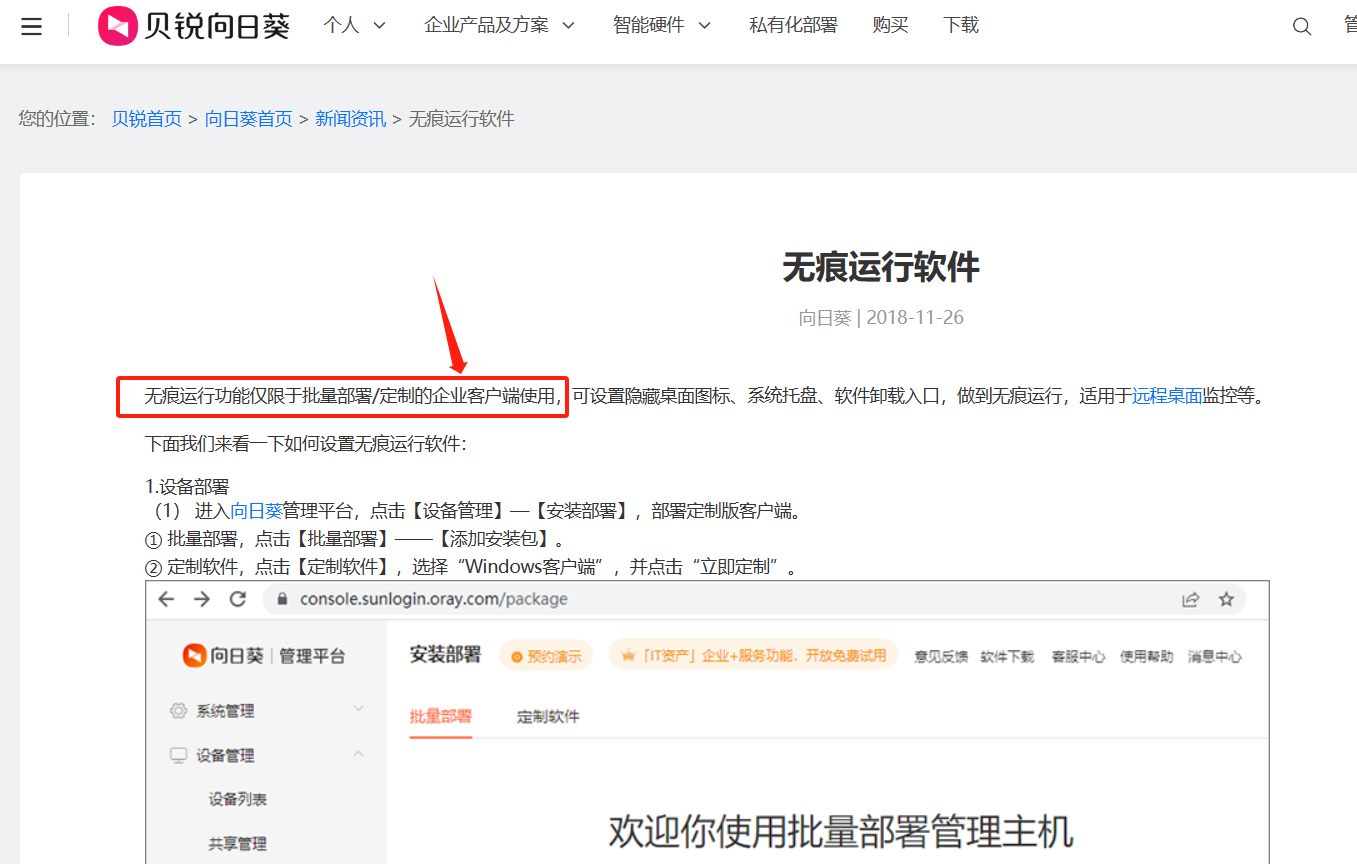Image resolution: width=1357 pixels, height=864 pixels.
Task: Select the 批量部署 tab
Action: [440, 716]
